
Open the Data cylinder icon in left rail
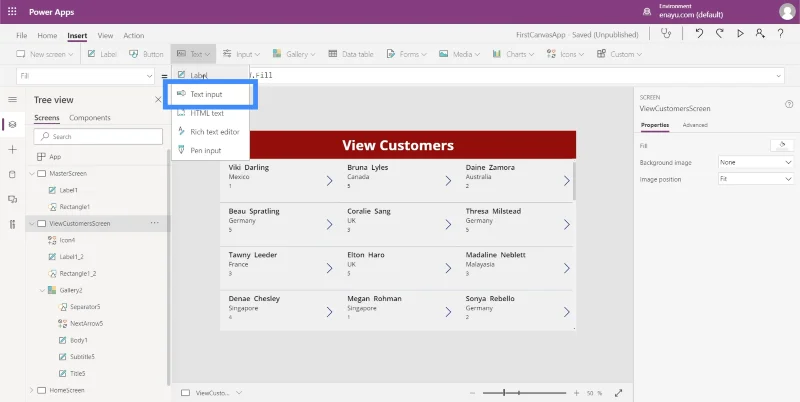(13, 174)
